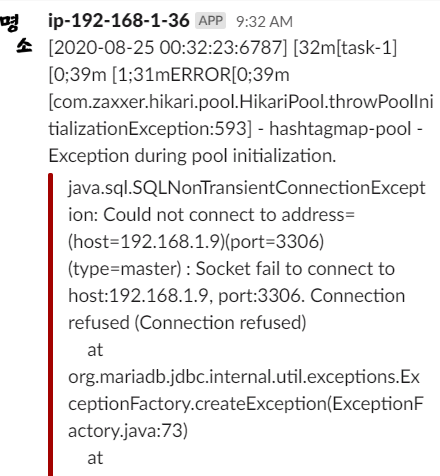440x476 pixels.
Task: Click the refused (Connection refused) text
Action: (x=187, y=323)
